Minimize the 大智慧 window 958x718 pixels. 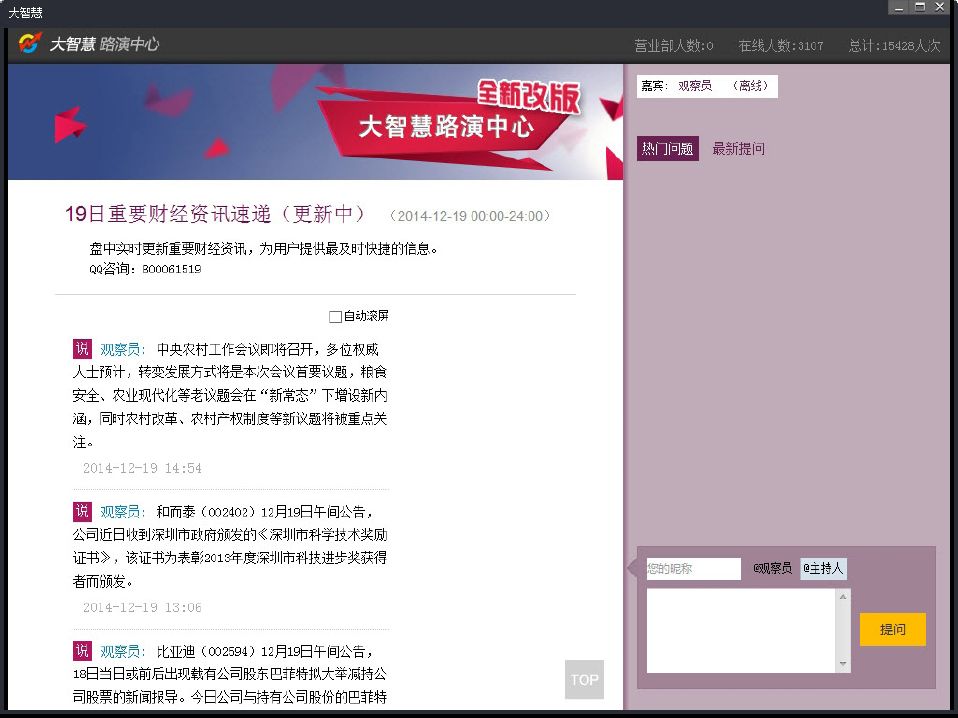(x=899, y=7)
